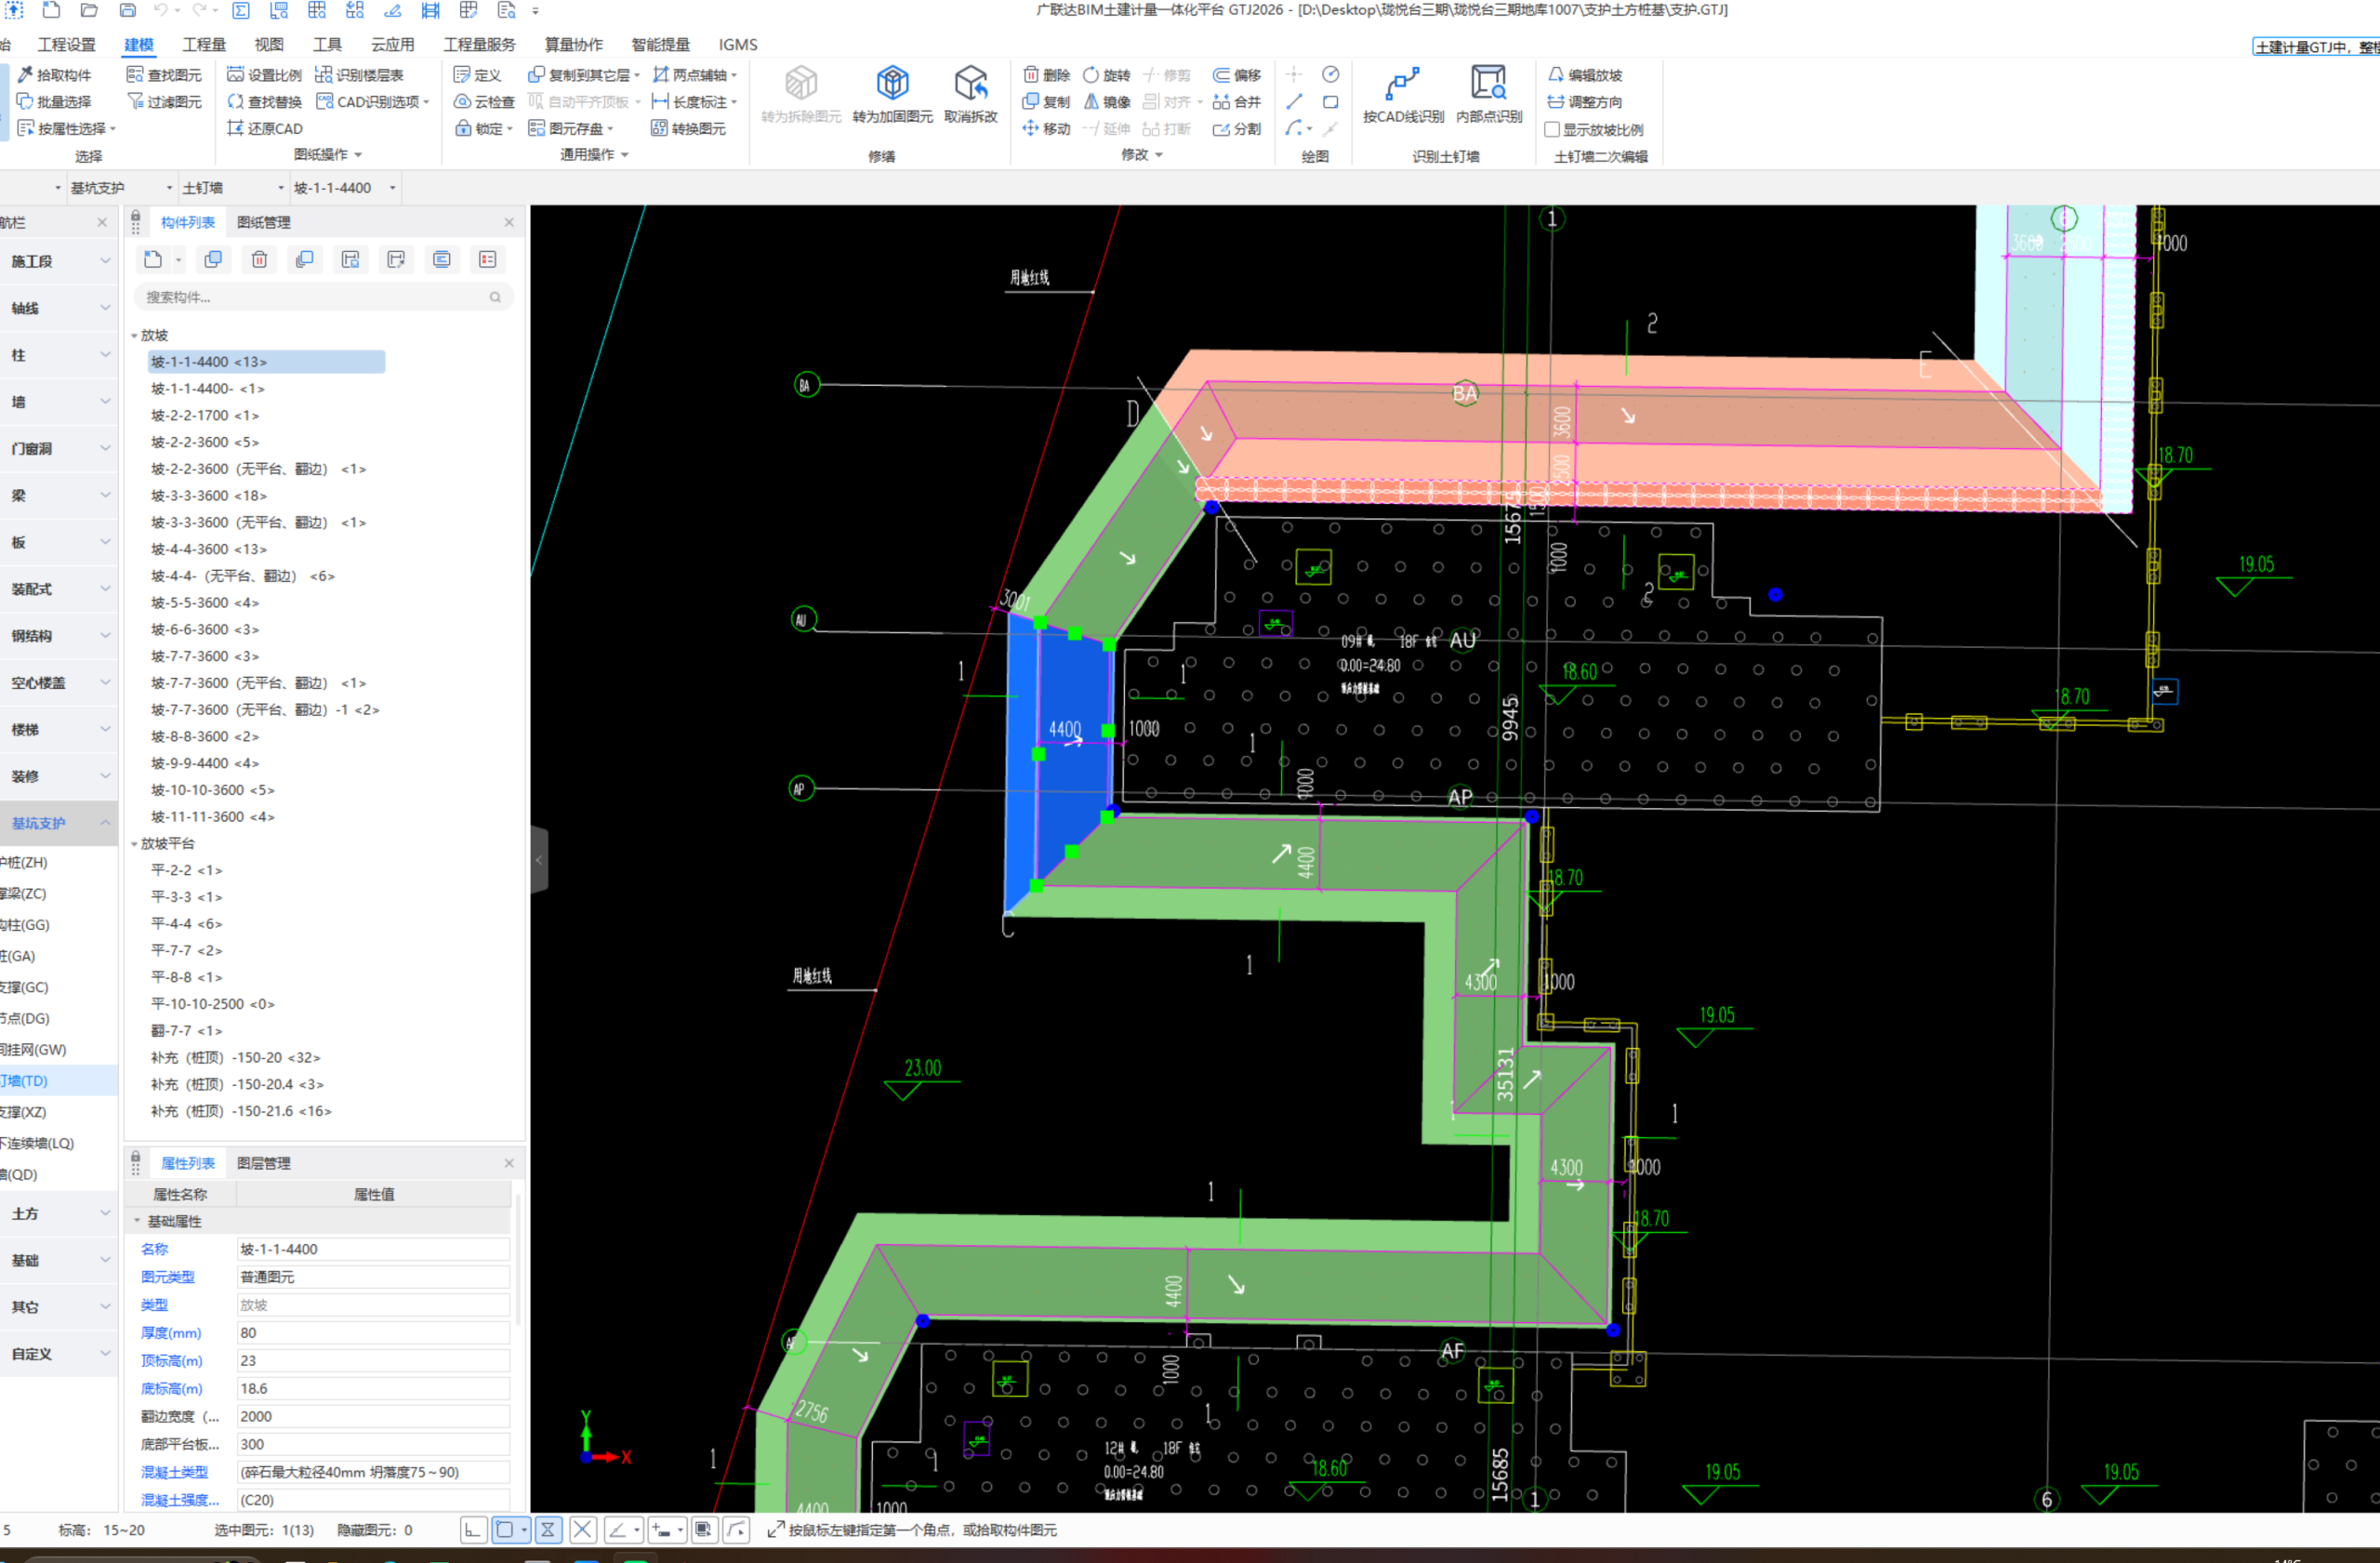The image size is (2380, 1563).
Task: Click the 拾取构件 eyedropper tool
Action: (x=55, y=75)
